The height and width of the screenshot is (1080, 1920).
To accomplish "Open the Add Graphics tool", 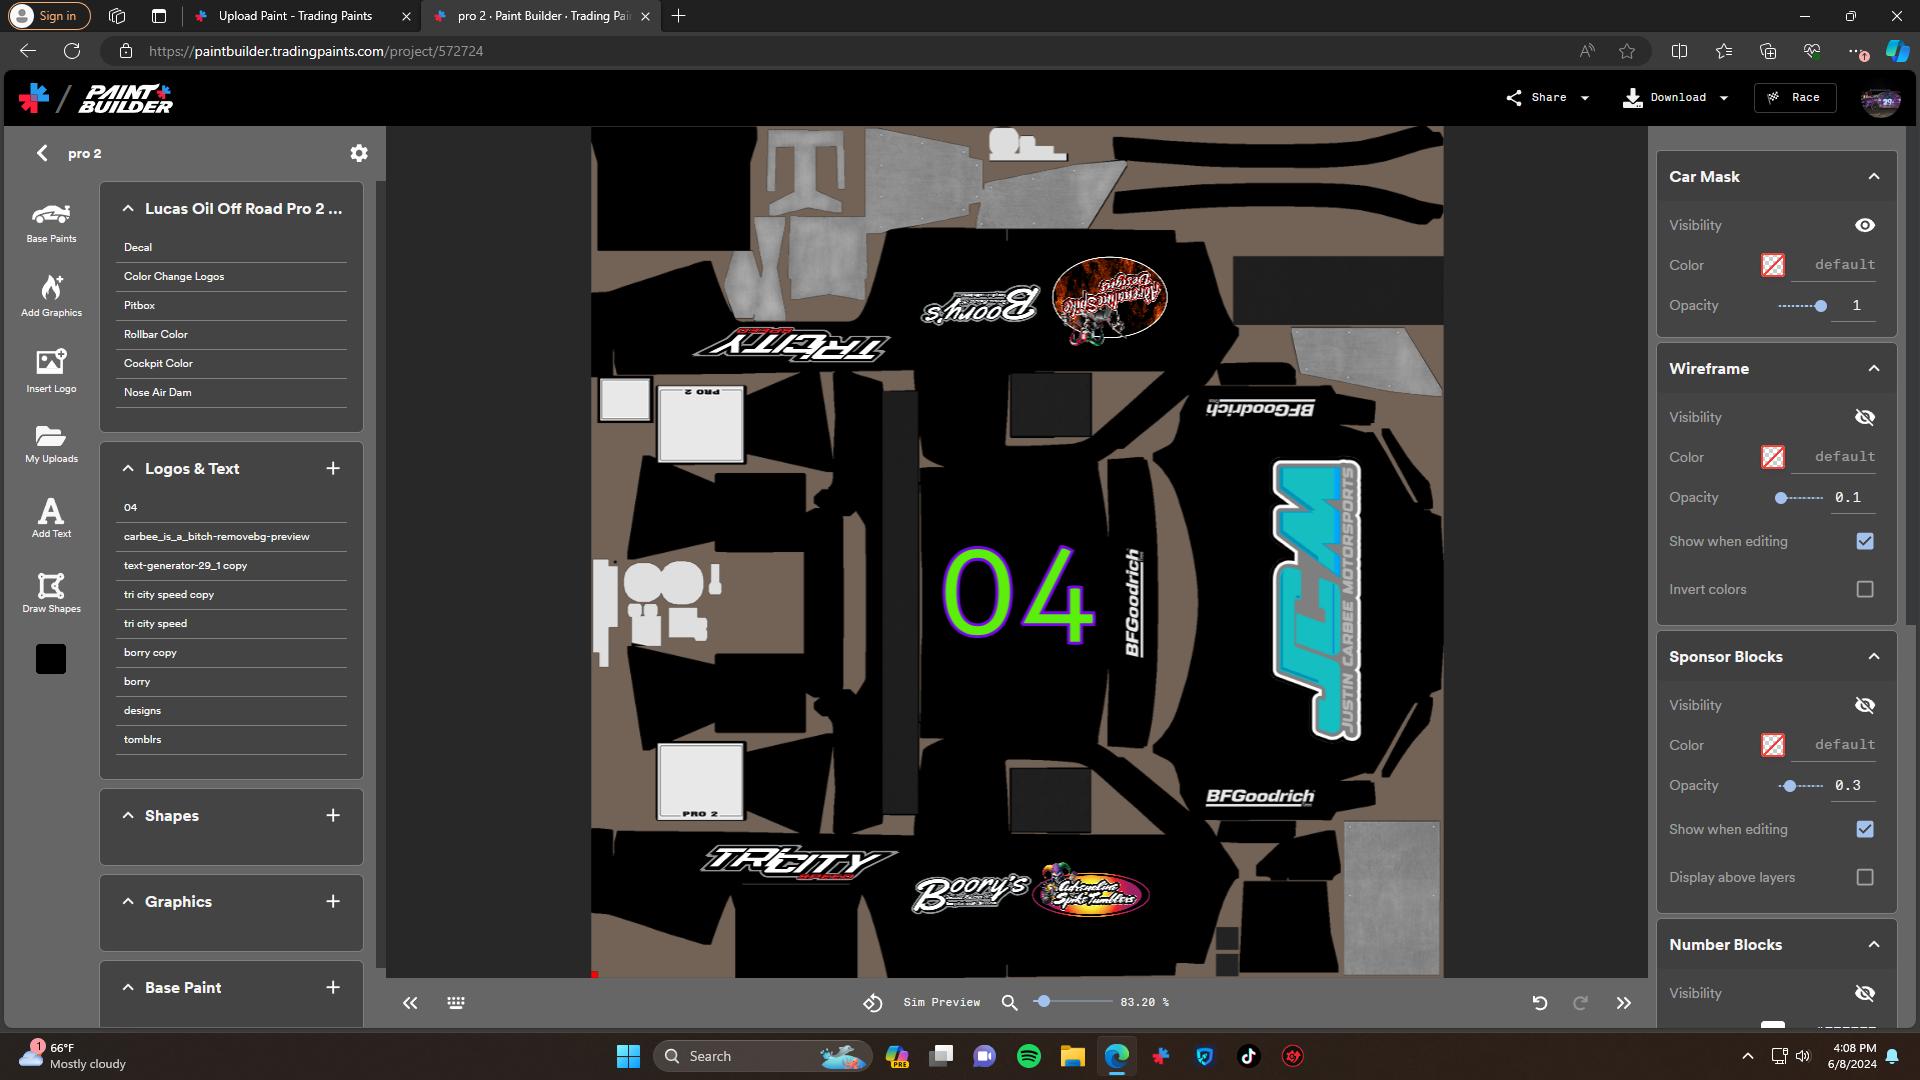I will 50,295.
